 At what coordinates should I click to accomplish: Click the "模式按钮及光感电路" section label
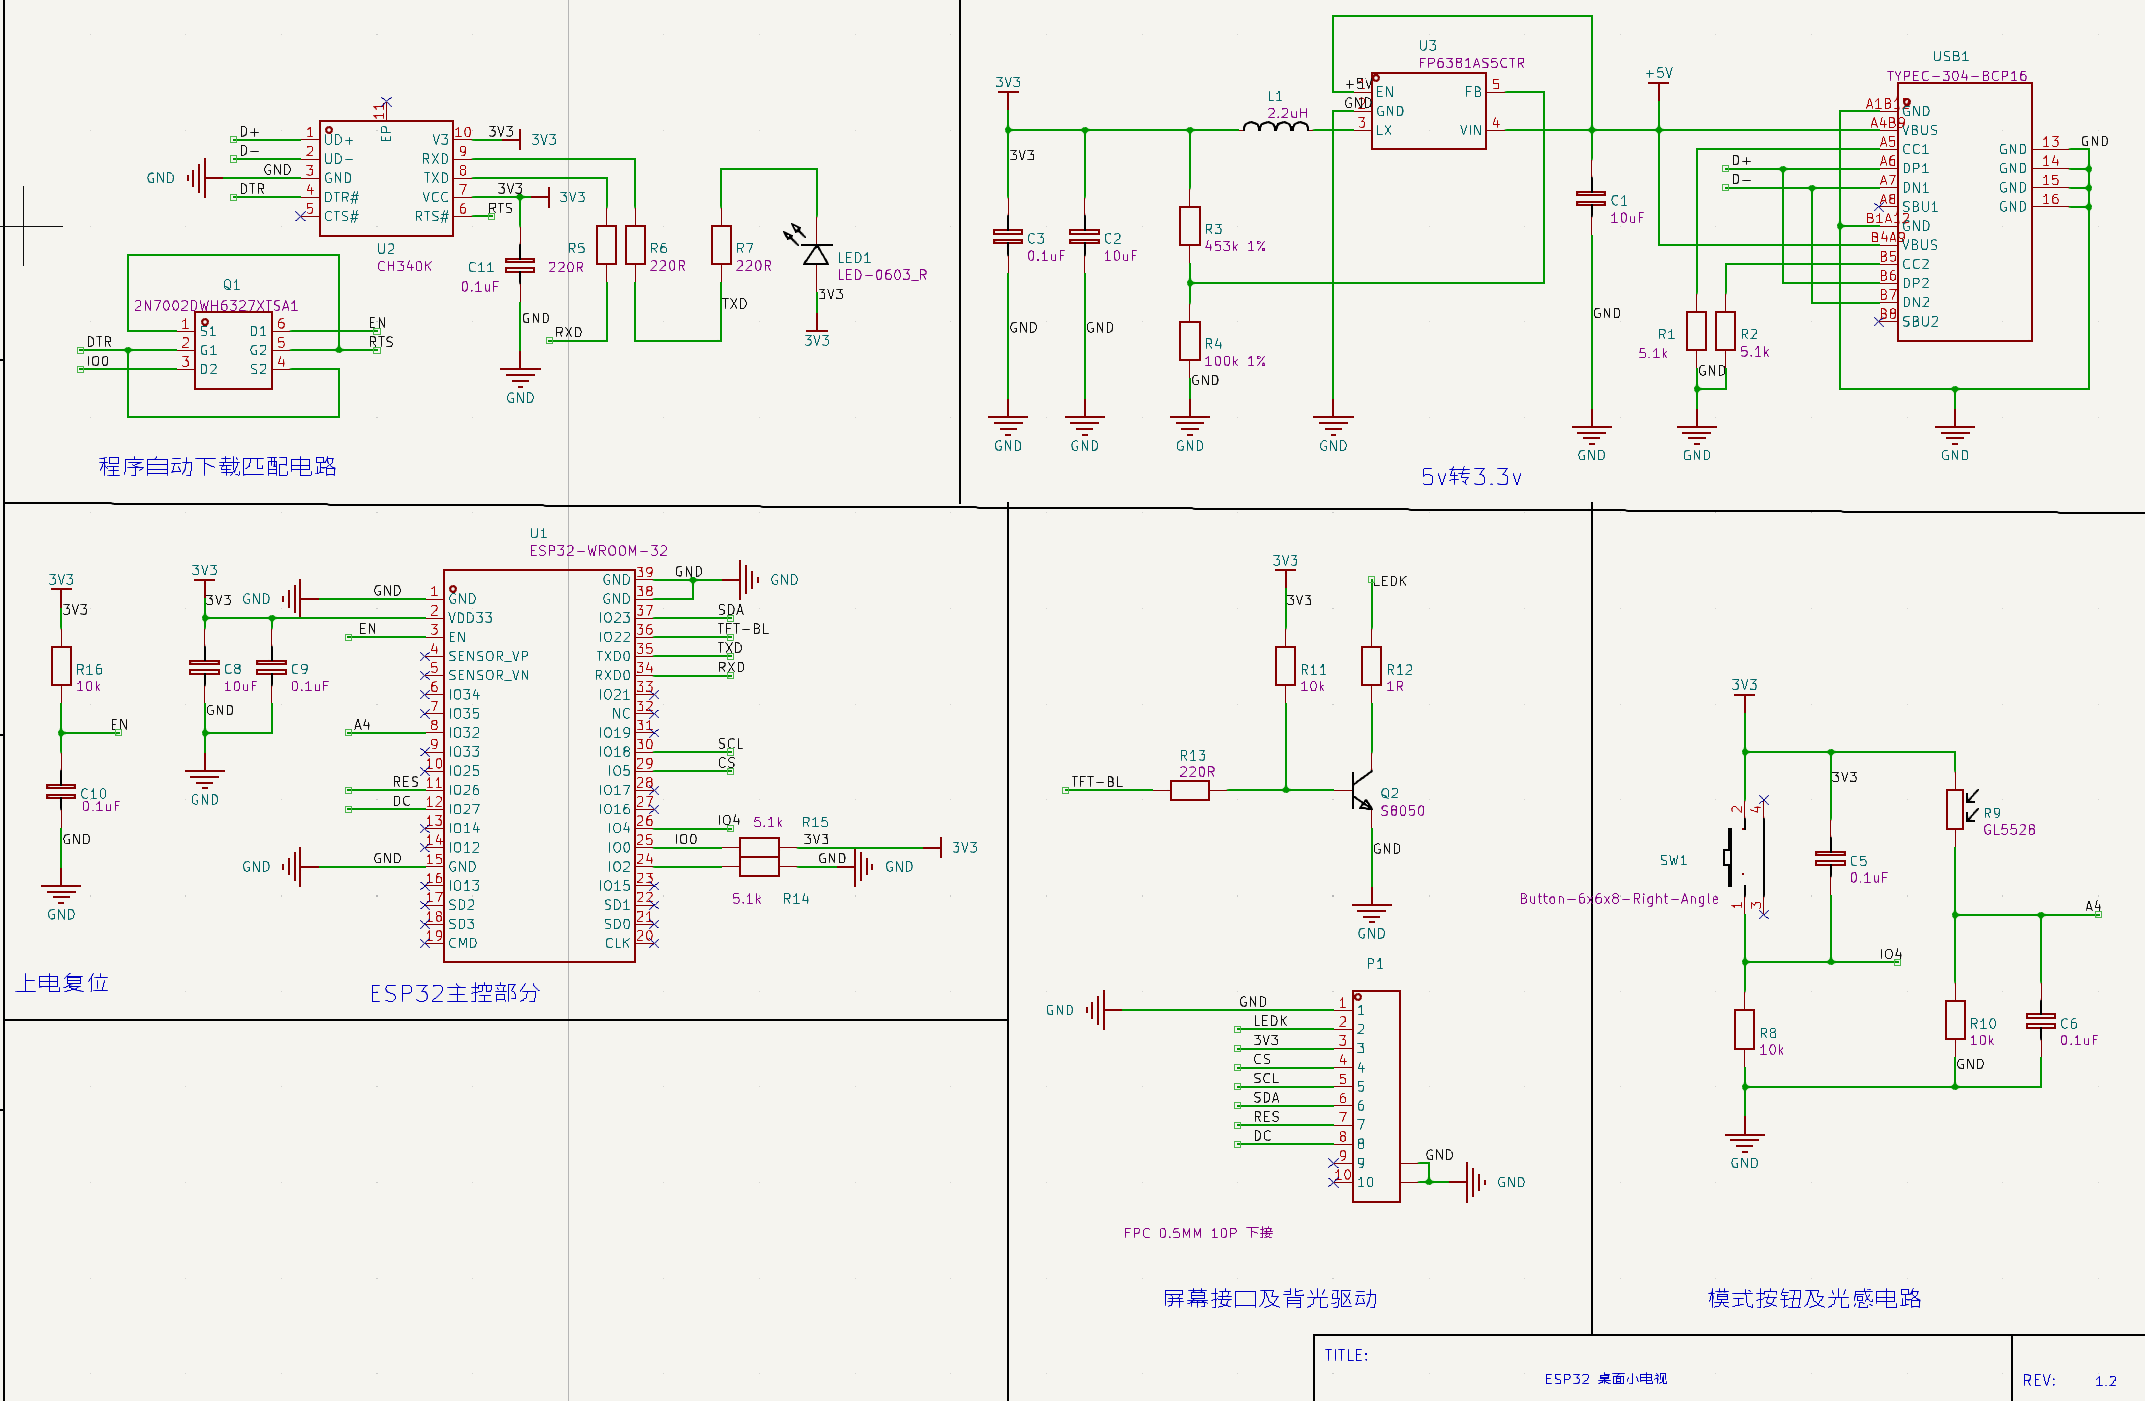[x=1814, y=1298]
